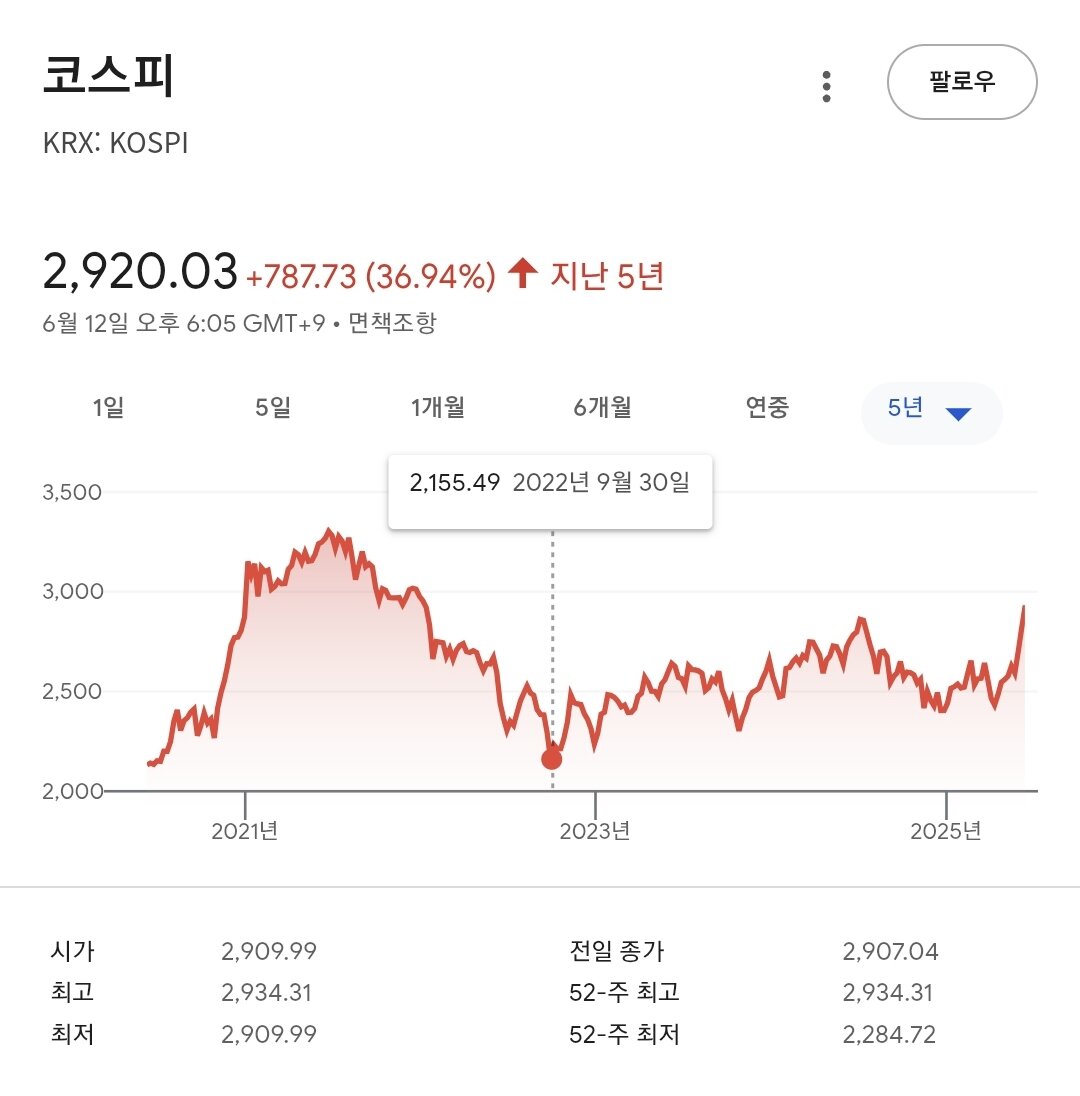Expand the 5년 range dropdown arrow
Screen dimensions: 1080x1096
[958, 414]
